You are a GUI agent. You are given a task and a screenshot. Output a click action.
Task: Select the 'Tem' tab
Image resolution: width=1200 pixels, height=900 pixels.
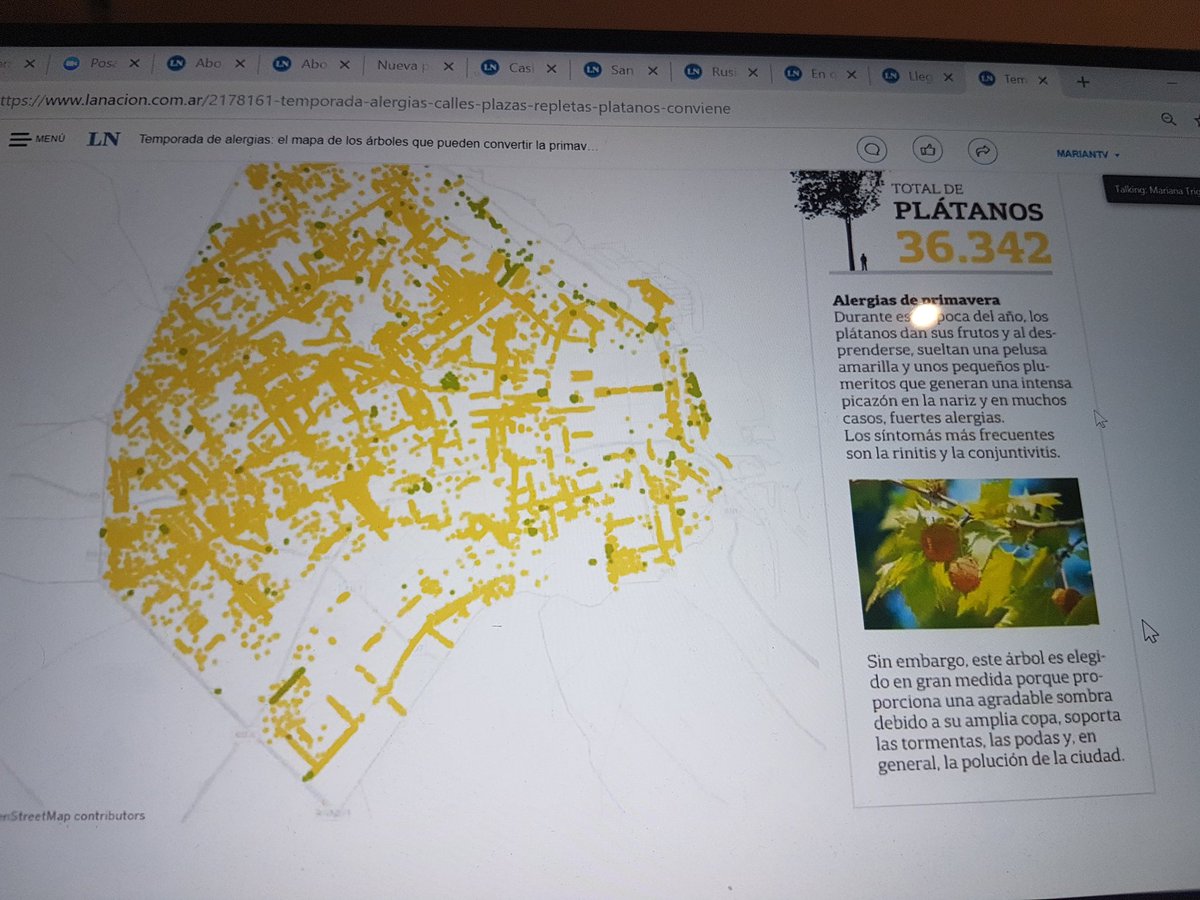(1012, 77)
